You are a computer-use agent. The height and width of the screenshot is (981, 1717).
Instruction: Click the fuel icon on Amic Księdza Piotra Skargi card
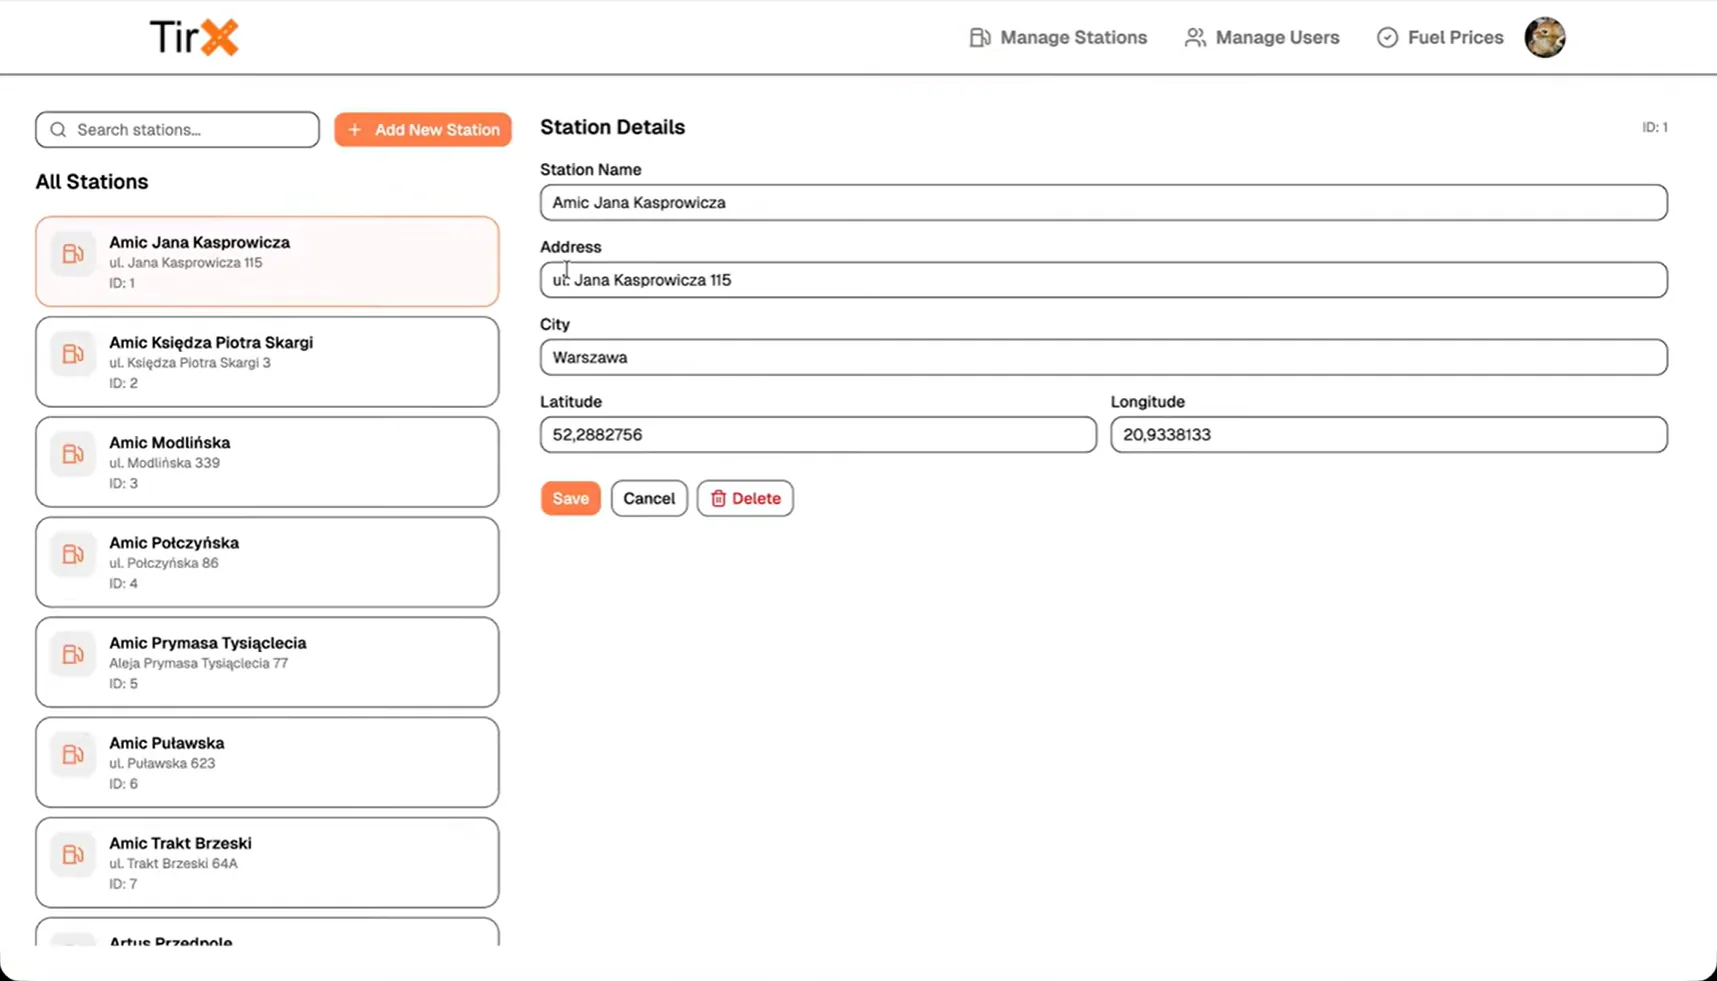73,354
